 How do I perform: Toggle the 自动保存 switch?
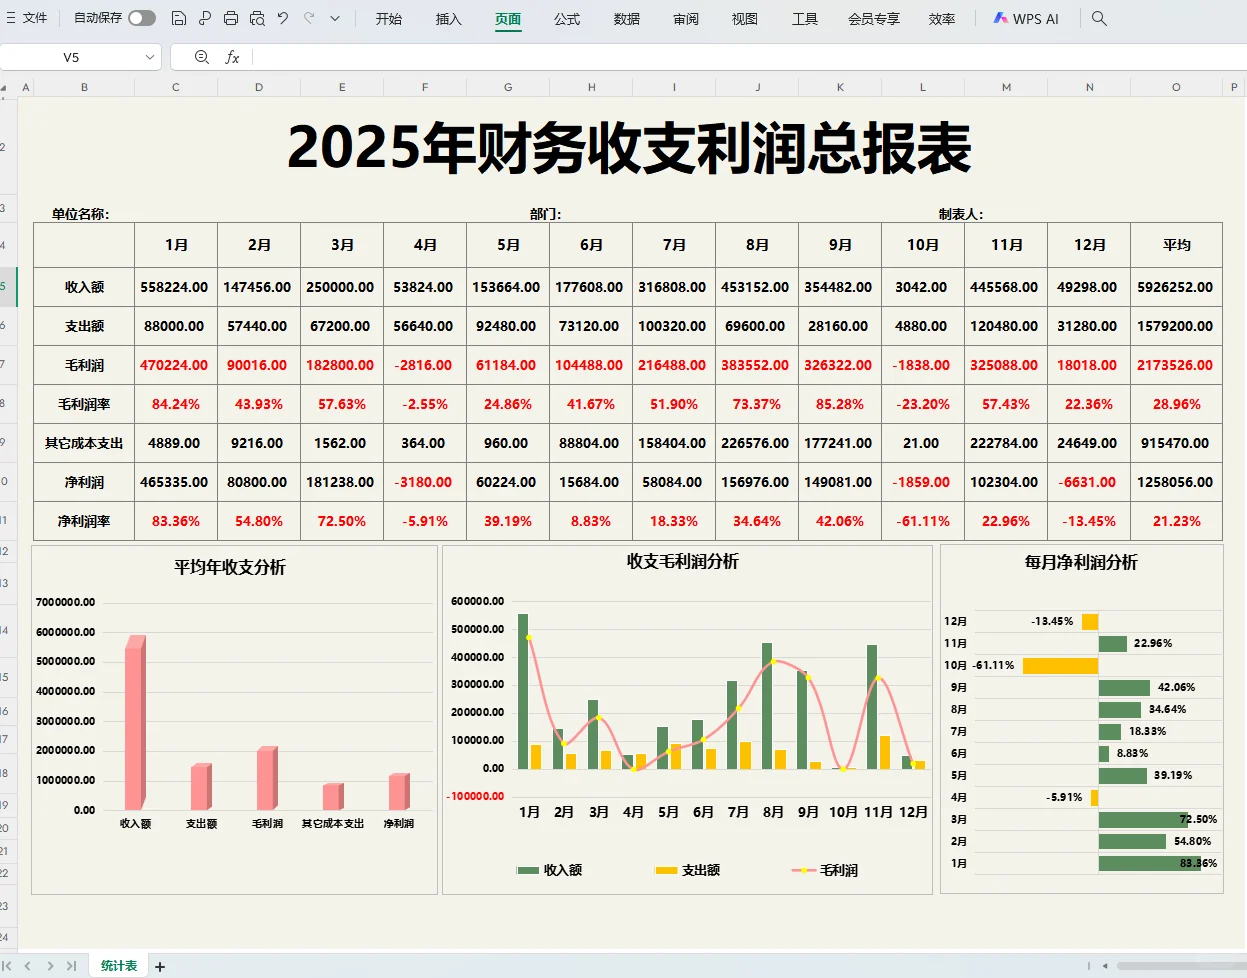tap(142, 18)
